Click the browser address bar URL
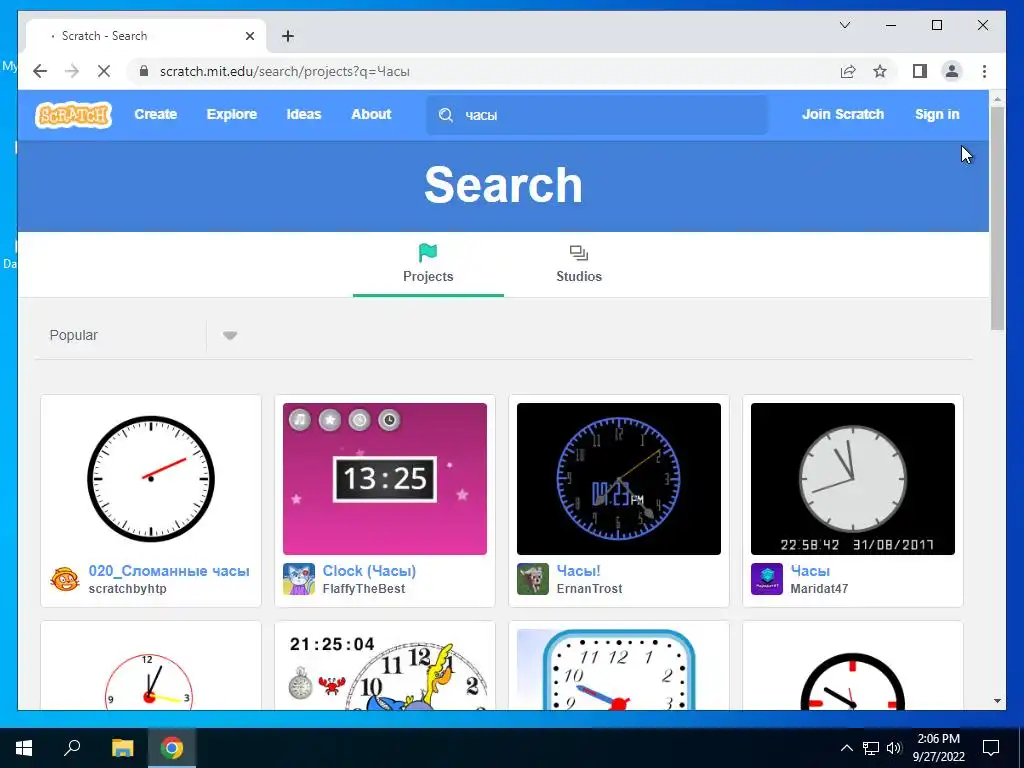 pos(285,72)
